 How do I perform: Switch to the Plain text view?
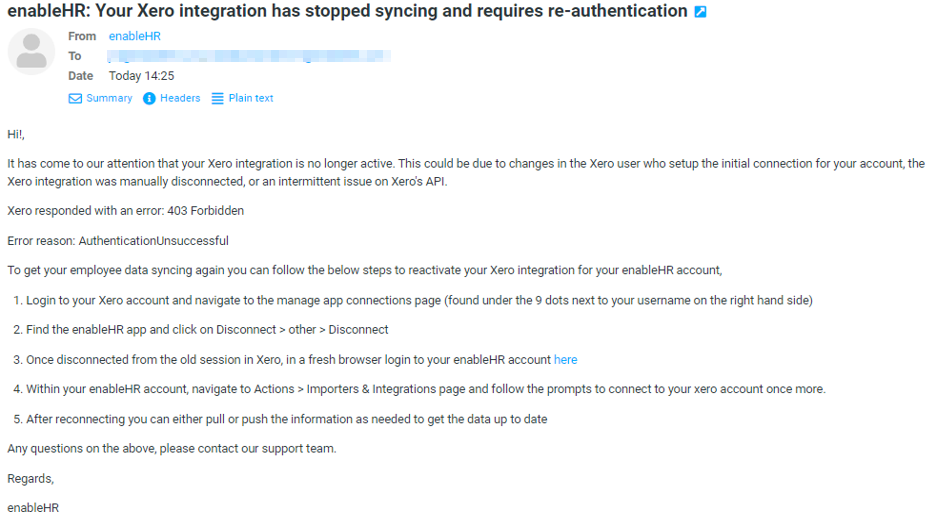[251, 98]
